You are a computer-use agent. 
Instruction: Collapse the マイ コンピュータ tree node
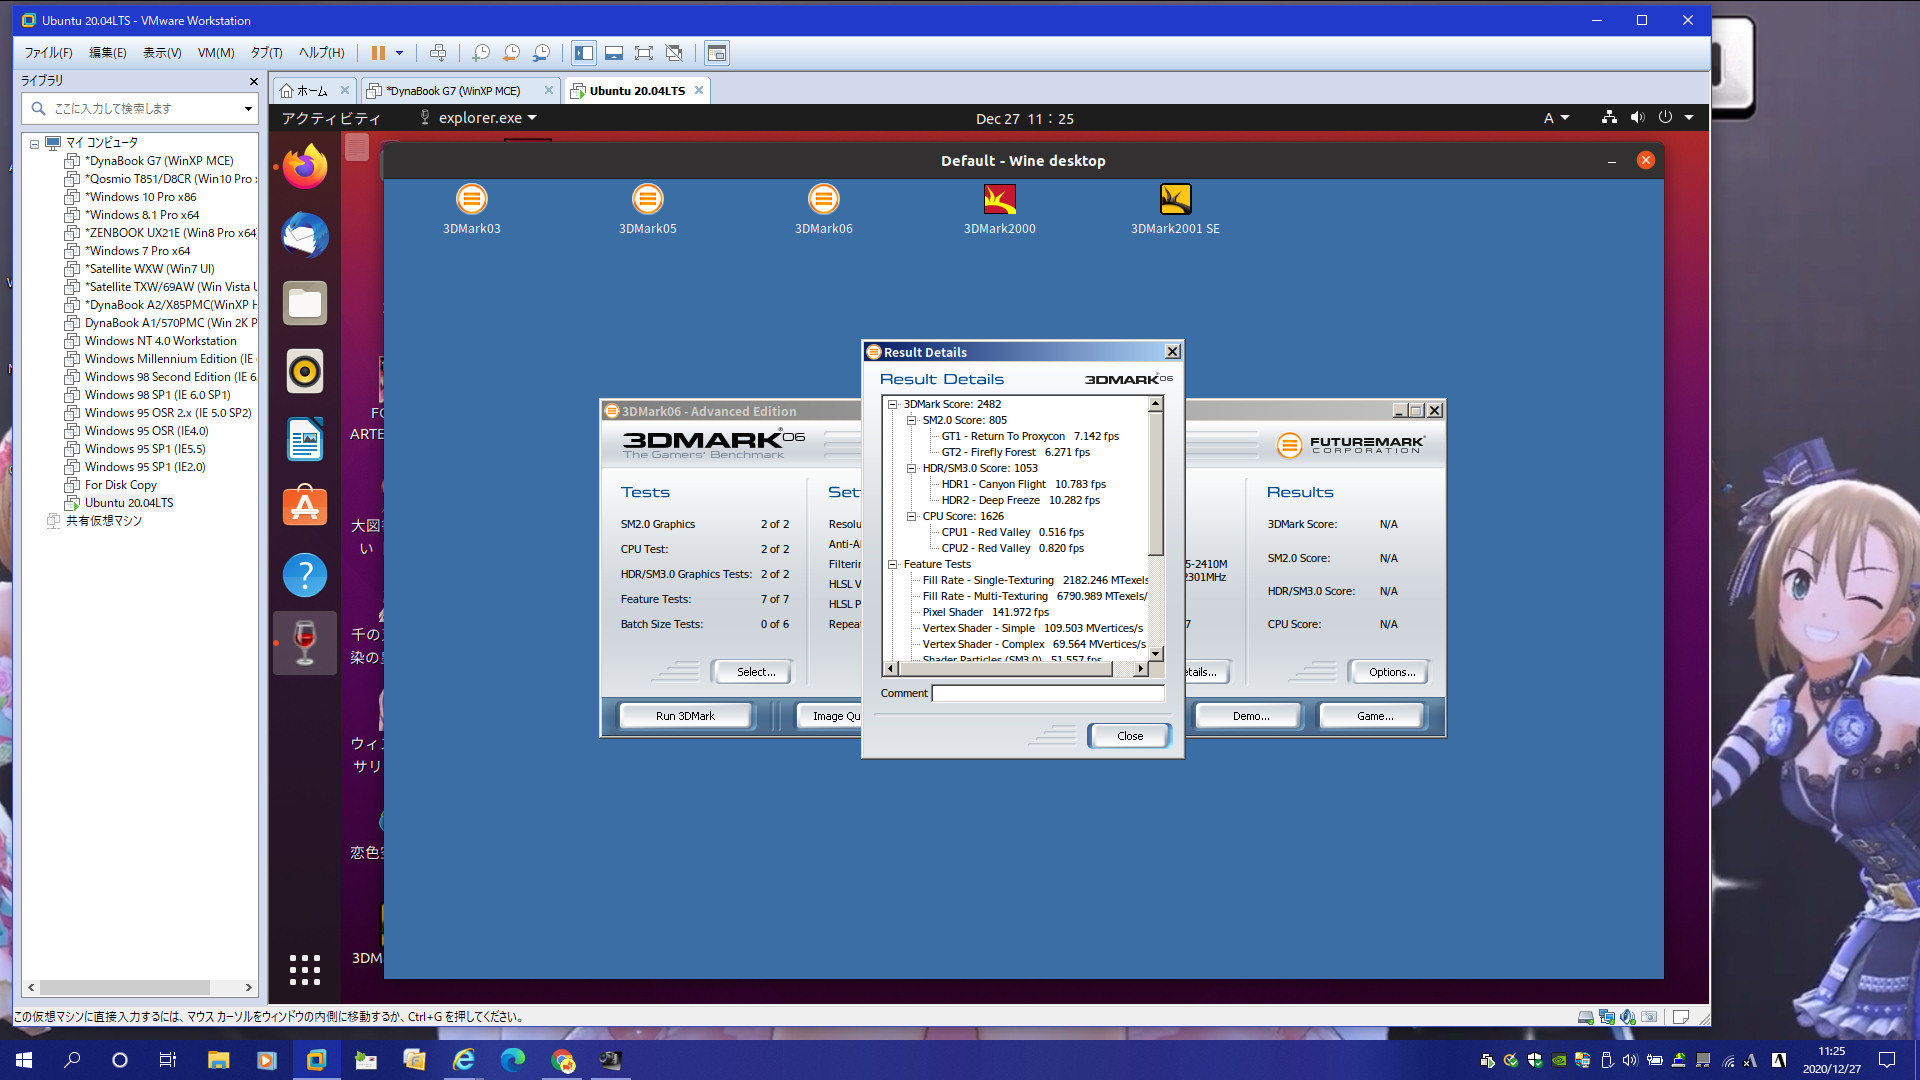(x=34, y=144)
